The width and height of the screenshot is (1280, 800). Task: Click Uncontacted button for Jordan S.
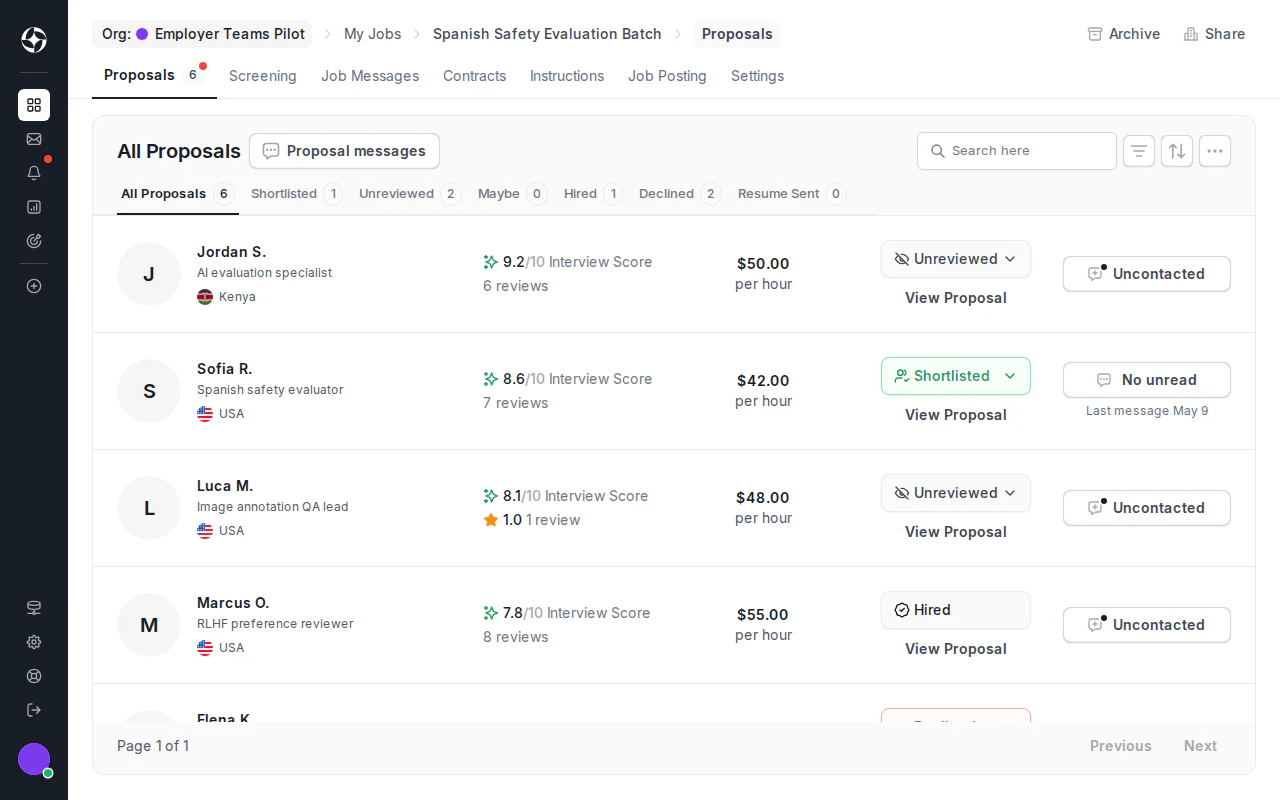click(1147, 274)
